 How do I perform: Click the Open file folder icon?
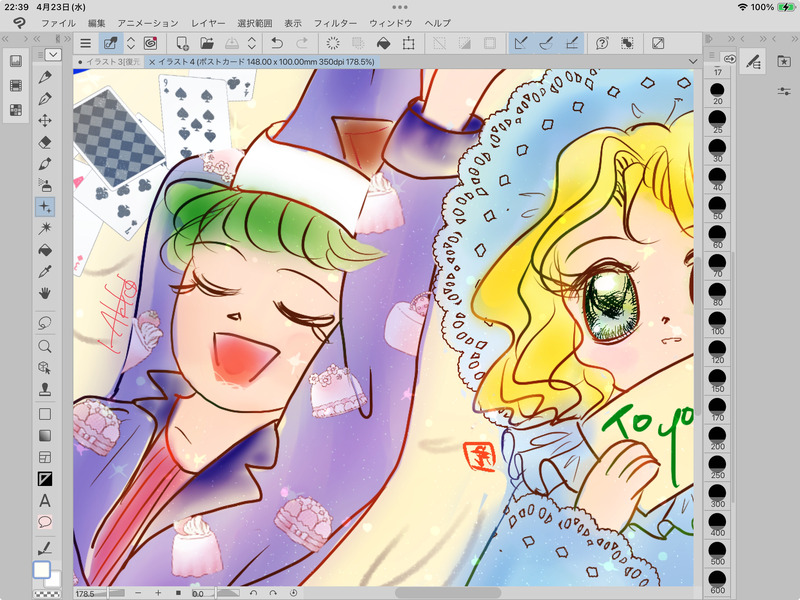tap(207, 43)
